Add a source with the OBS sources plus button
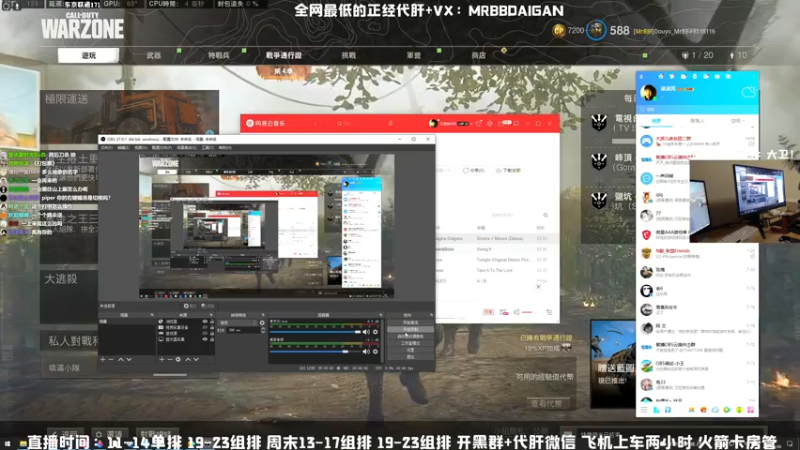 162,360
